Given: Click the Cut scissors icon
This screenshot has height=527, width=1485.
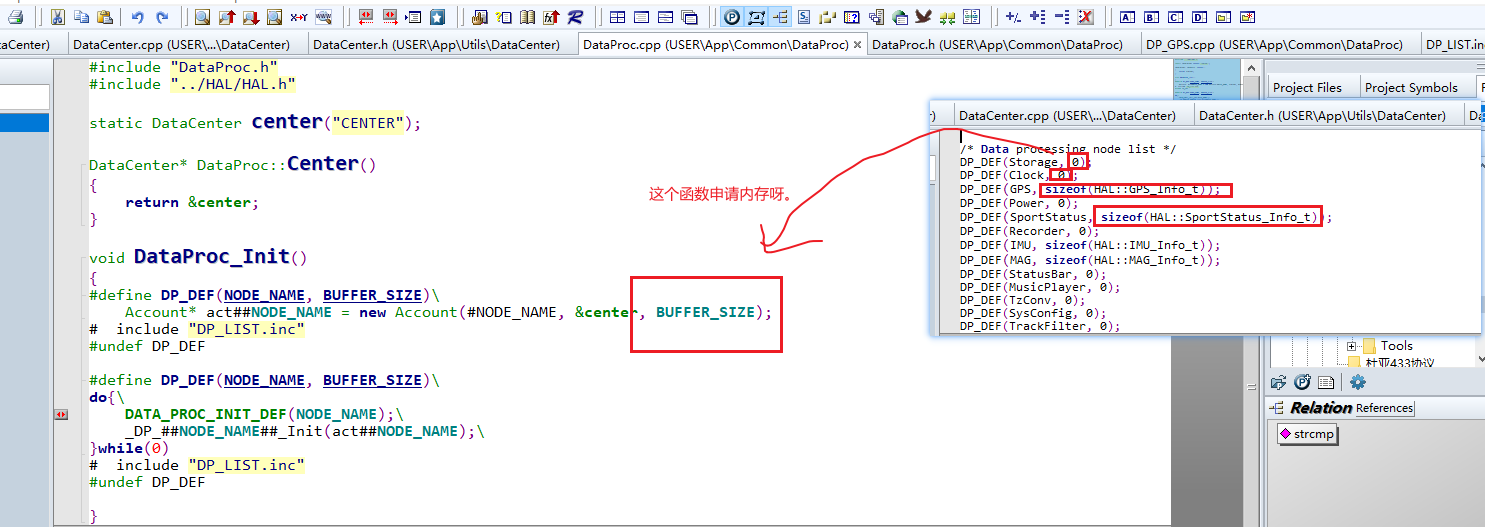Looking at the screenshot, I should [x=58, y=17].
